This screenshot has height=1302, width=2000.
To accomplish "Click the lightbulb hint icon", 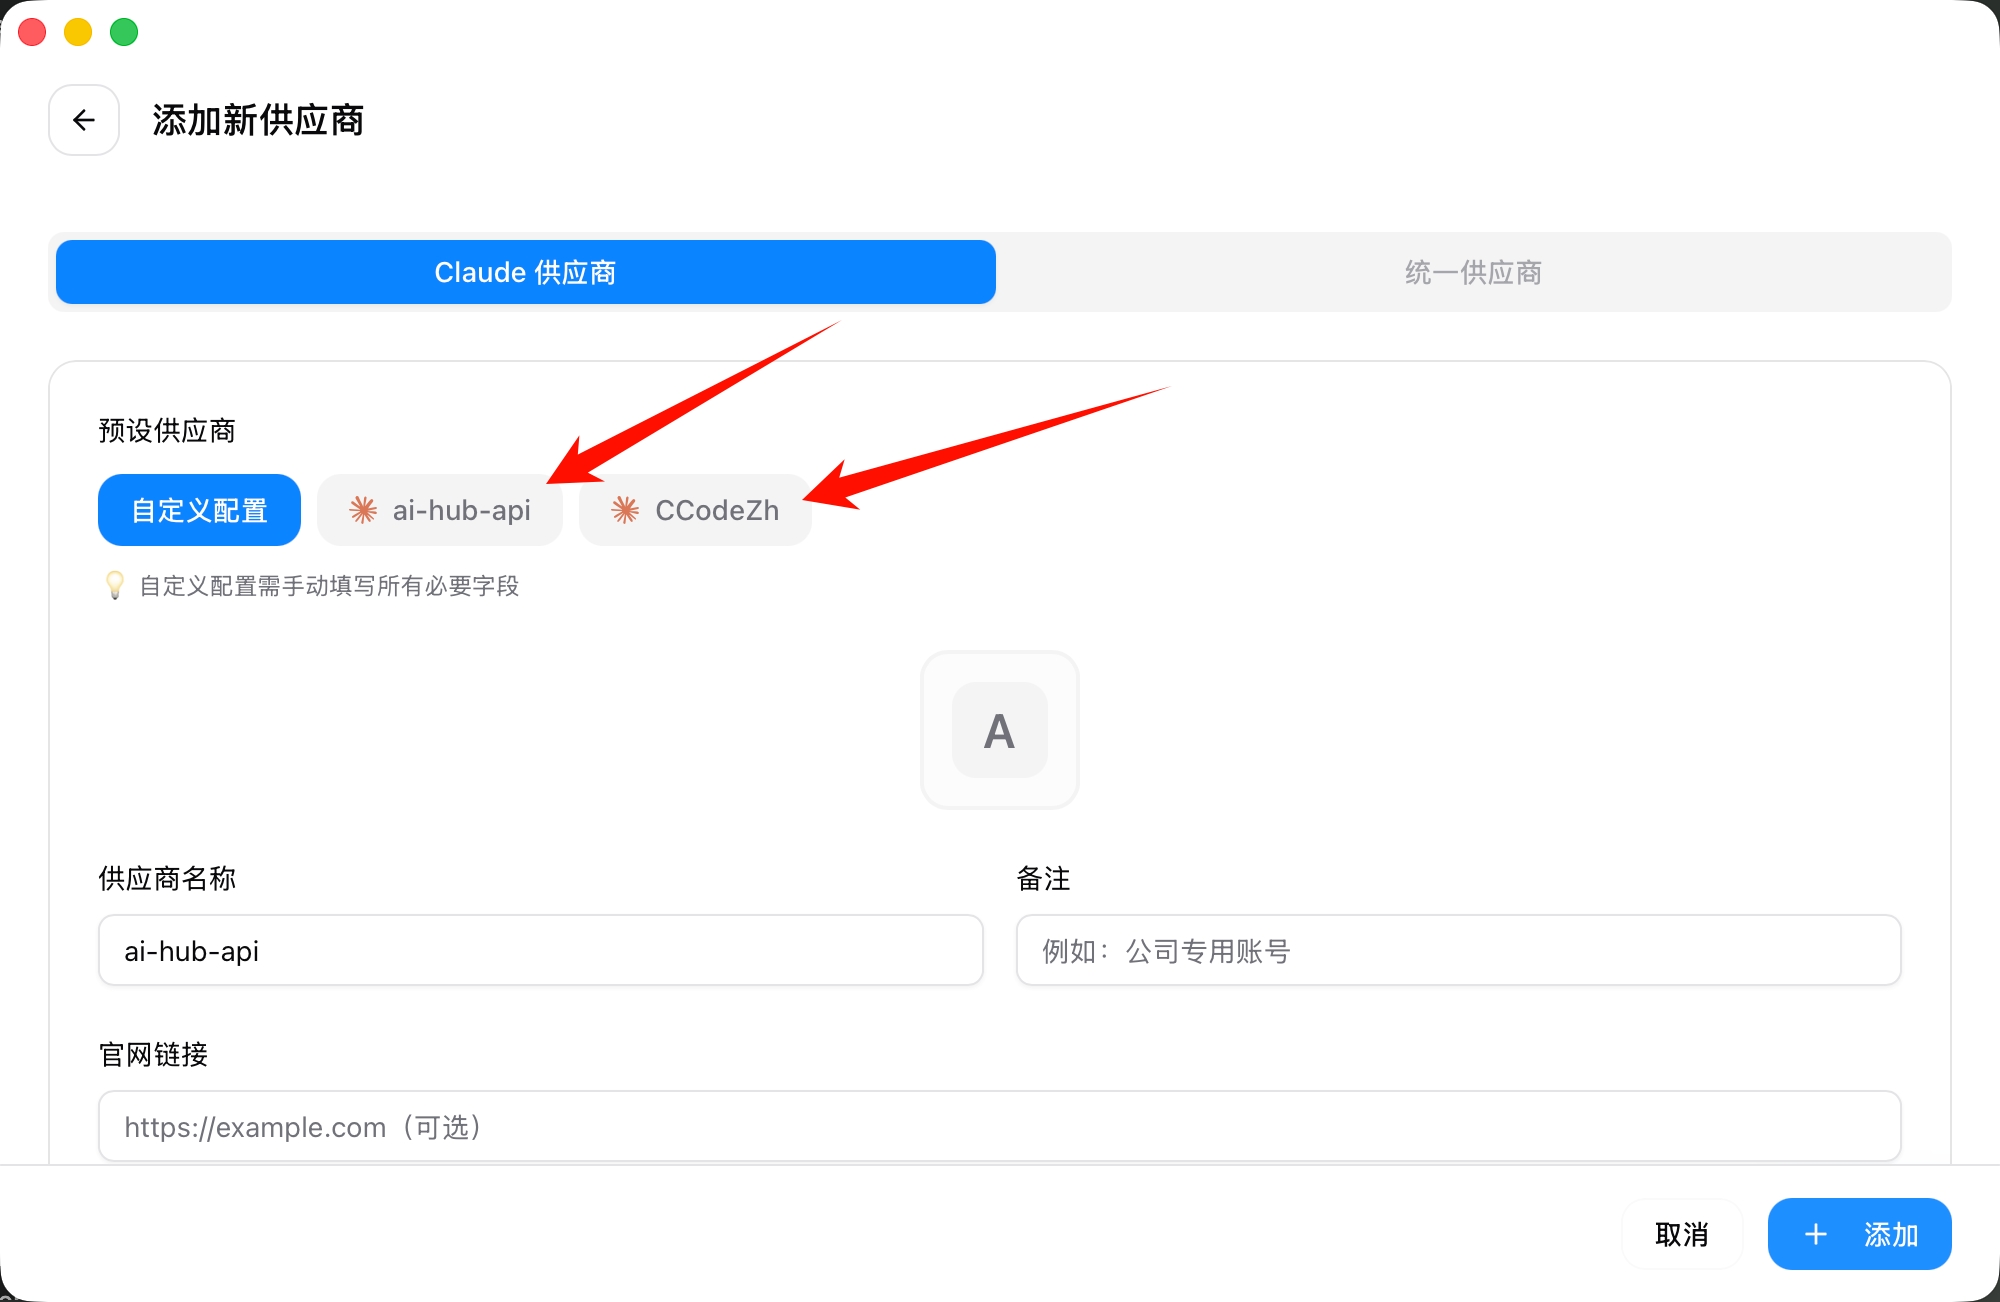I will [x=114, y=586].
